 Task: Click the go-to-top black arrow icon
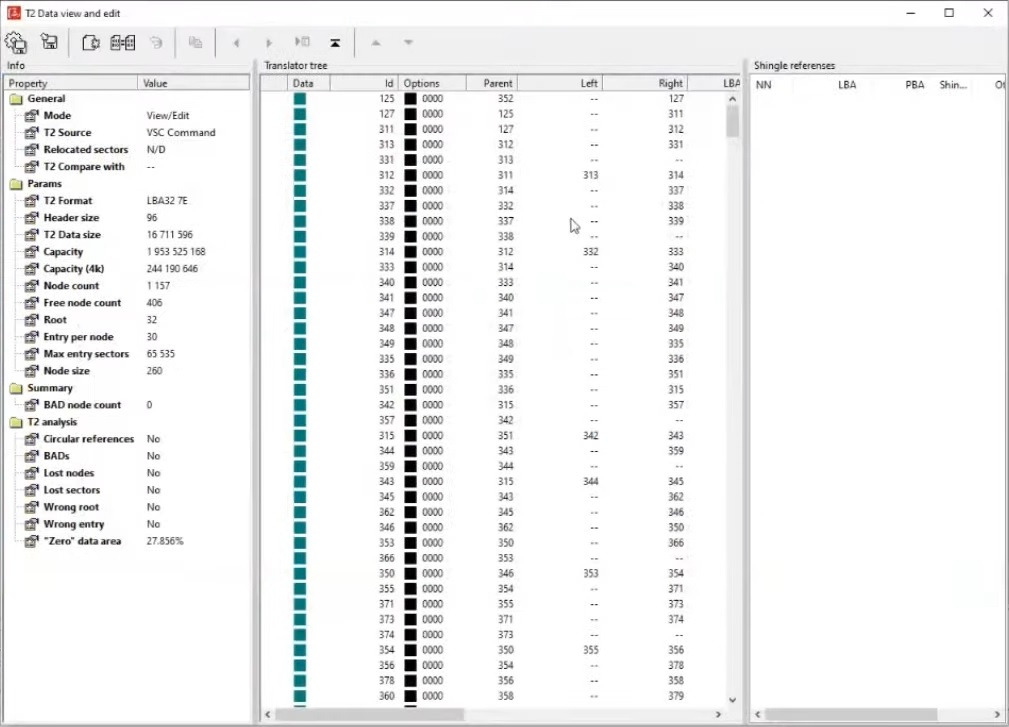[x=335, y=42]
